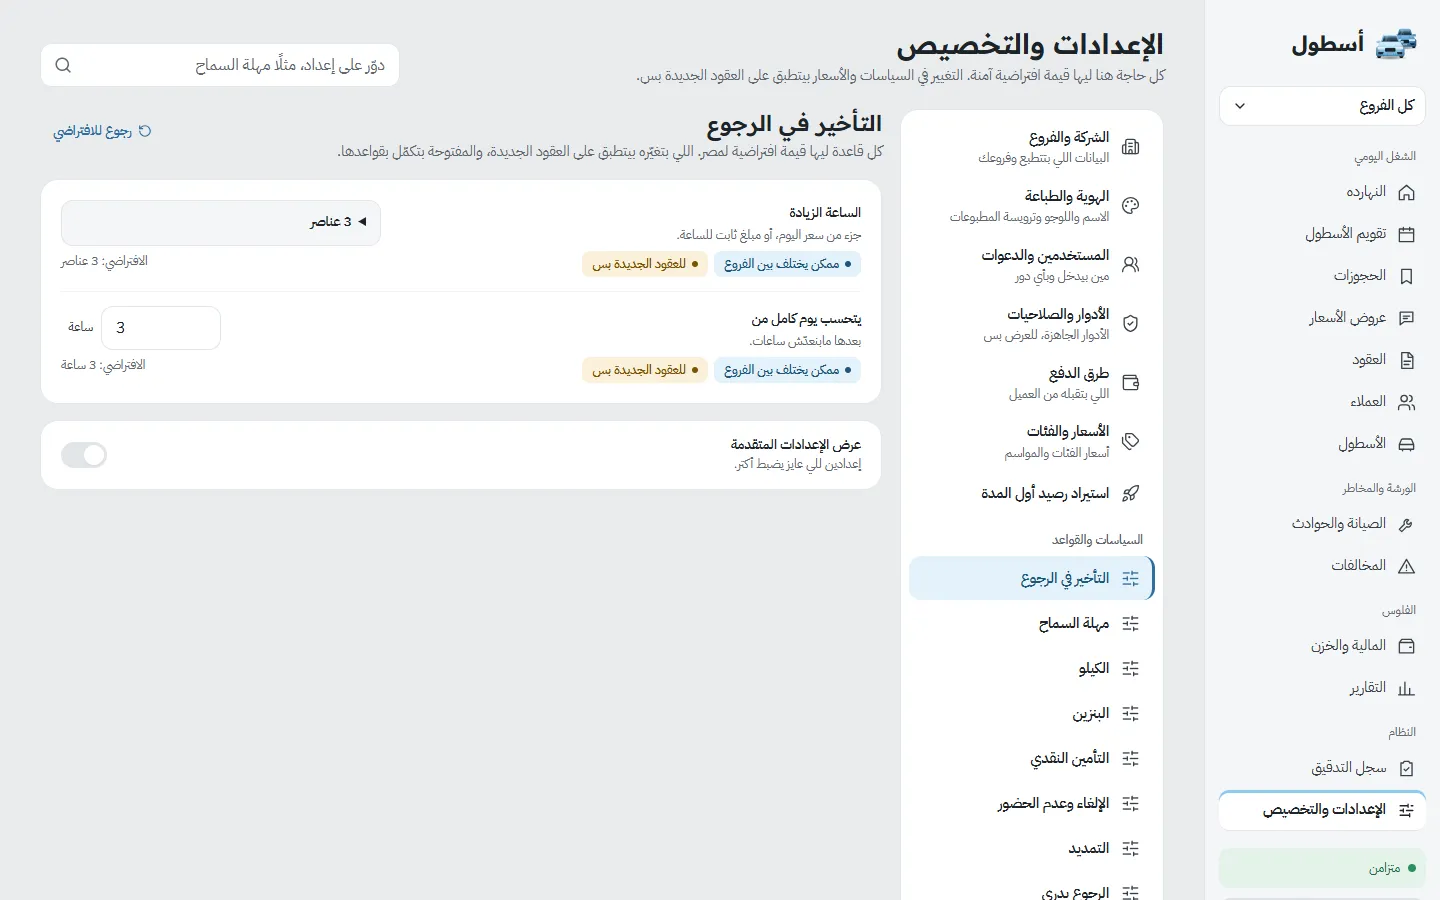Click رجوع للافتراضي reset link
Viewport: 1440px width, 900px height.
[x=102, y=131]
